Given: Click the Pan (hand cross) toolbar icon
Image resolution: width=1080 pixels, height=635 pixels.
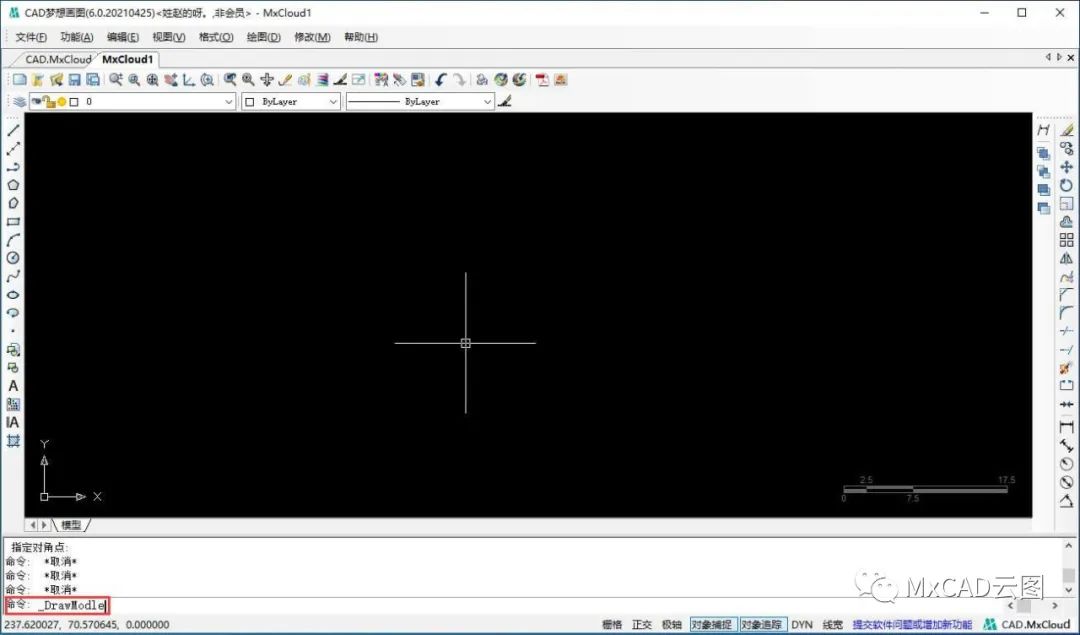Looking at the screenshot, I should pyautogui.click(x=267, y=80).
